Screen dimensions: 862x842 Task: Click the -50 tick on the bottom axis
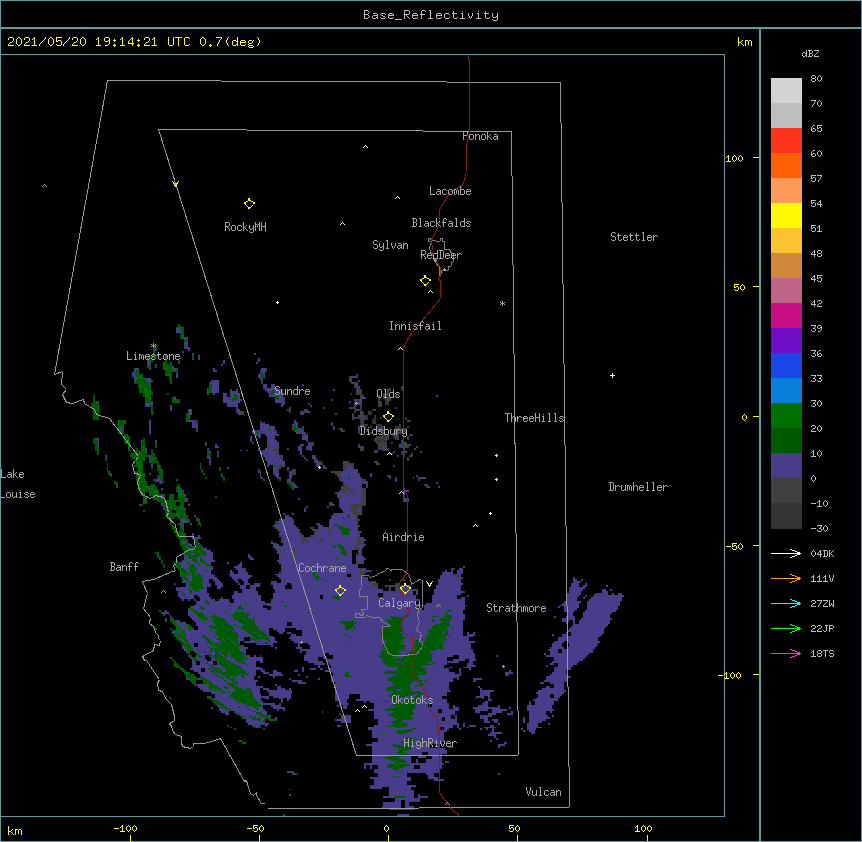[255, 828]
